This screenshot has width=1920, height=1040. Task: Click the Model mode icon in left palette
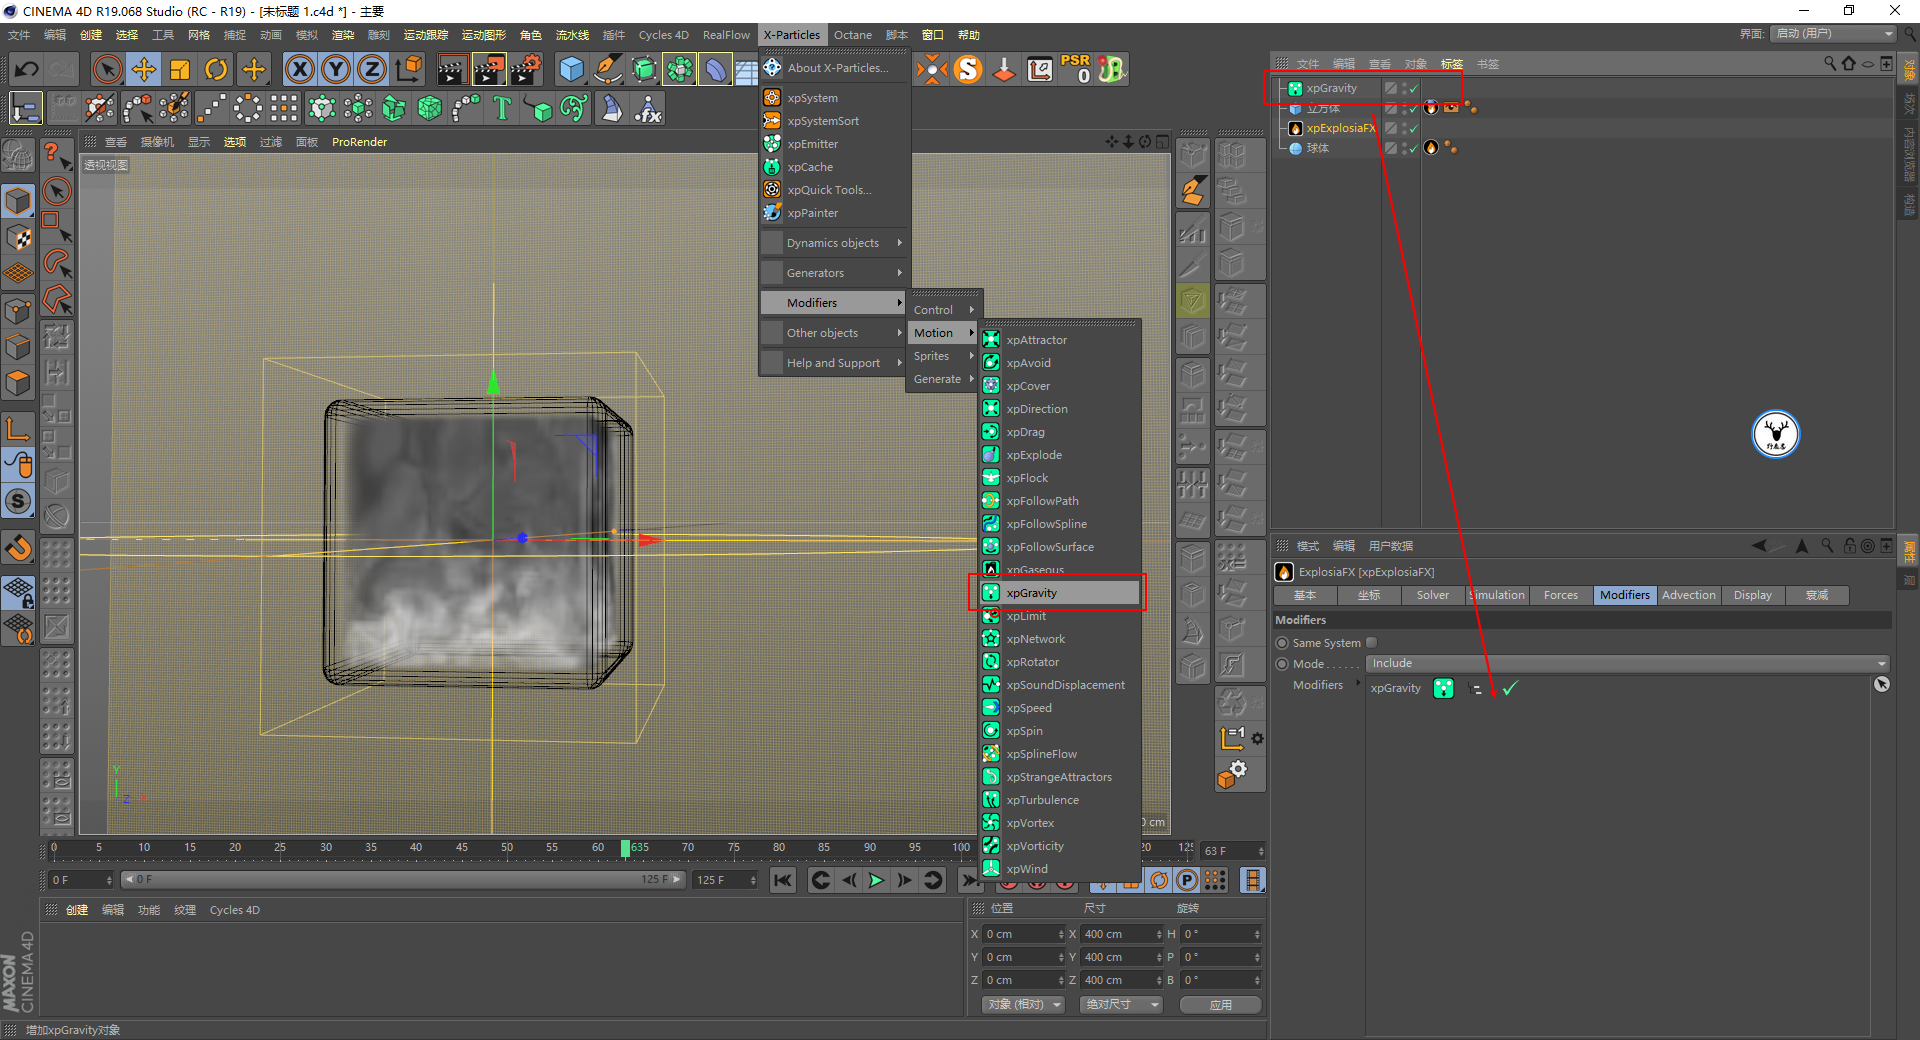click(18, 201)
